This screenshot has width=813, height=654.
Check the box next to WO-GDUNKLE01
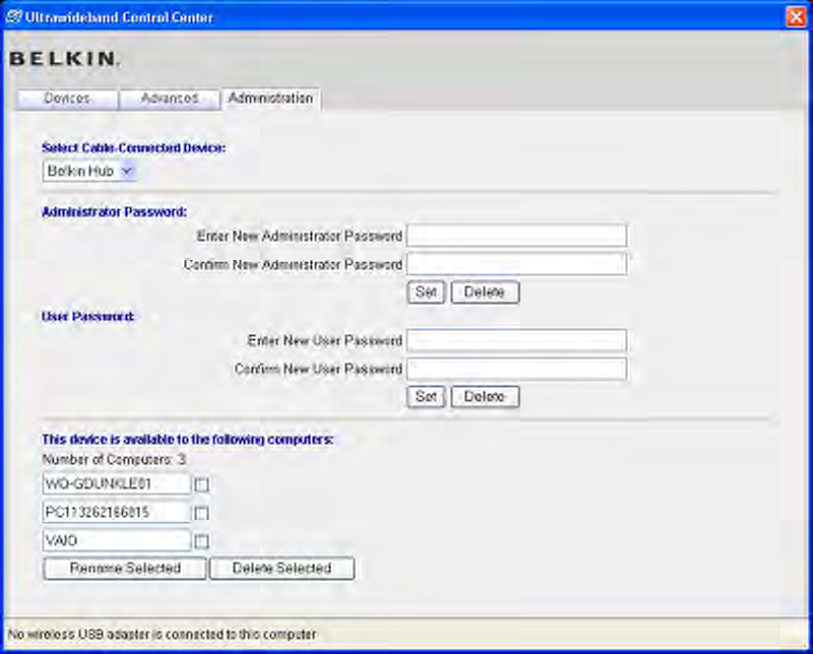201,485
